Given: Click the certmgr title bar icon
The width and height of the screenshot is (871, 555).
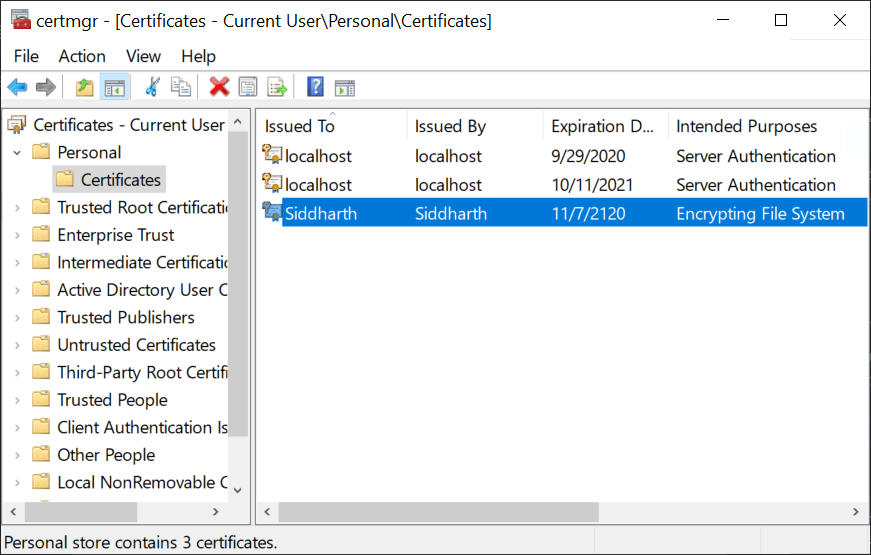Looking at the screenshot, I should (x=21, y=20).
